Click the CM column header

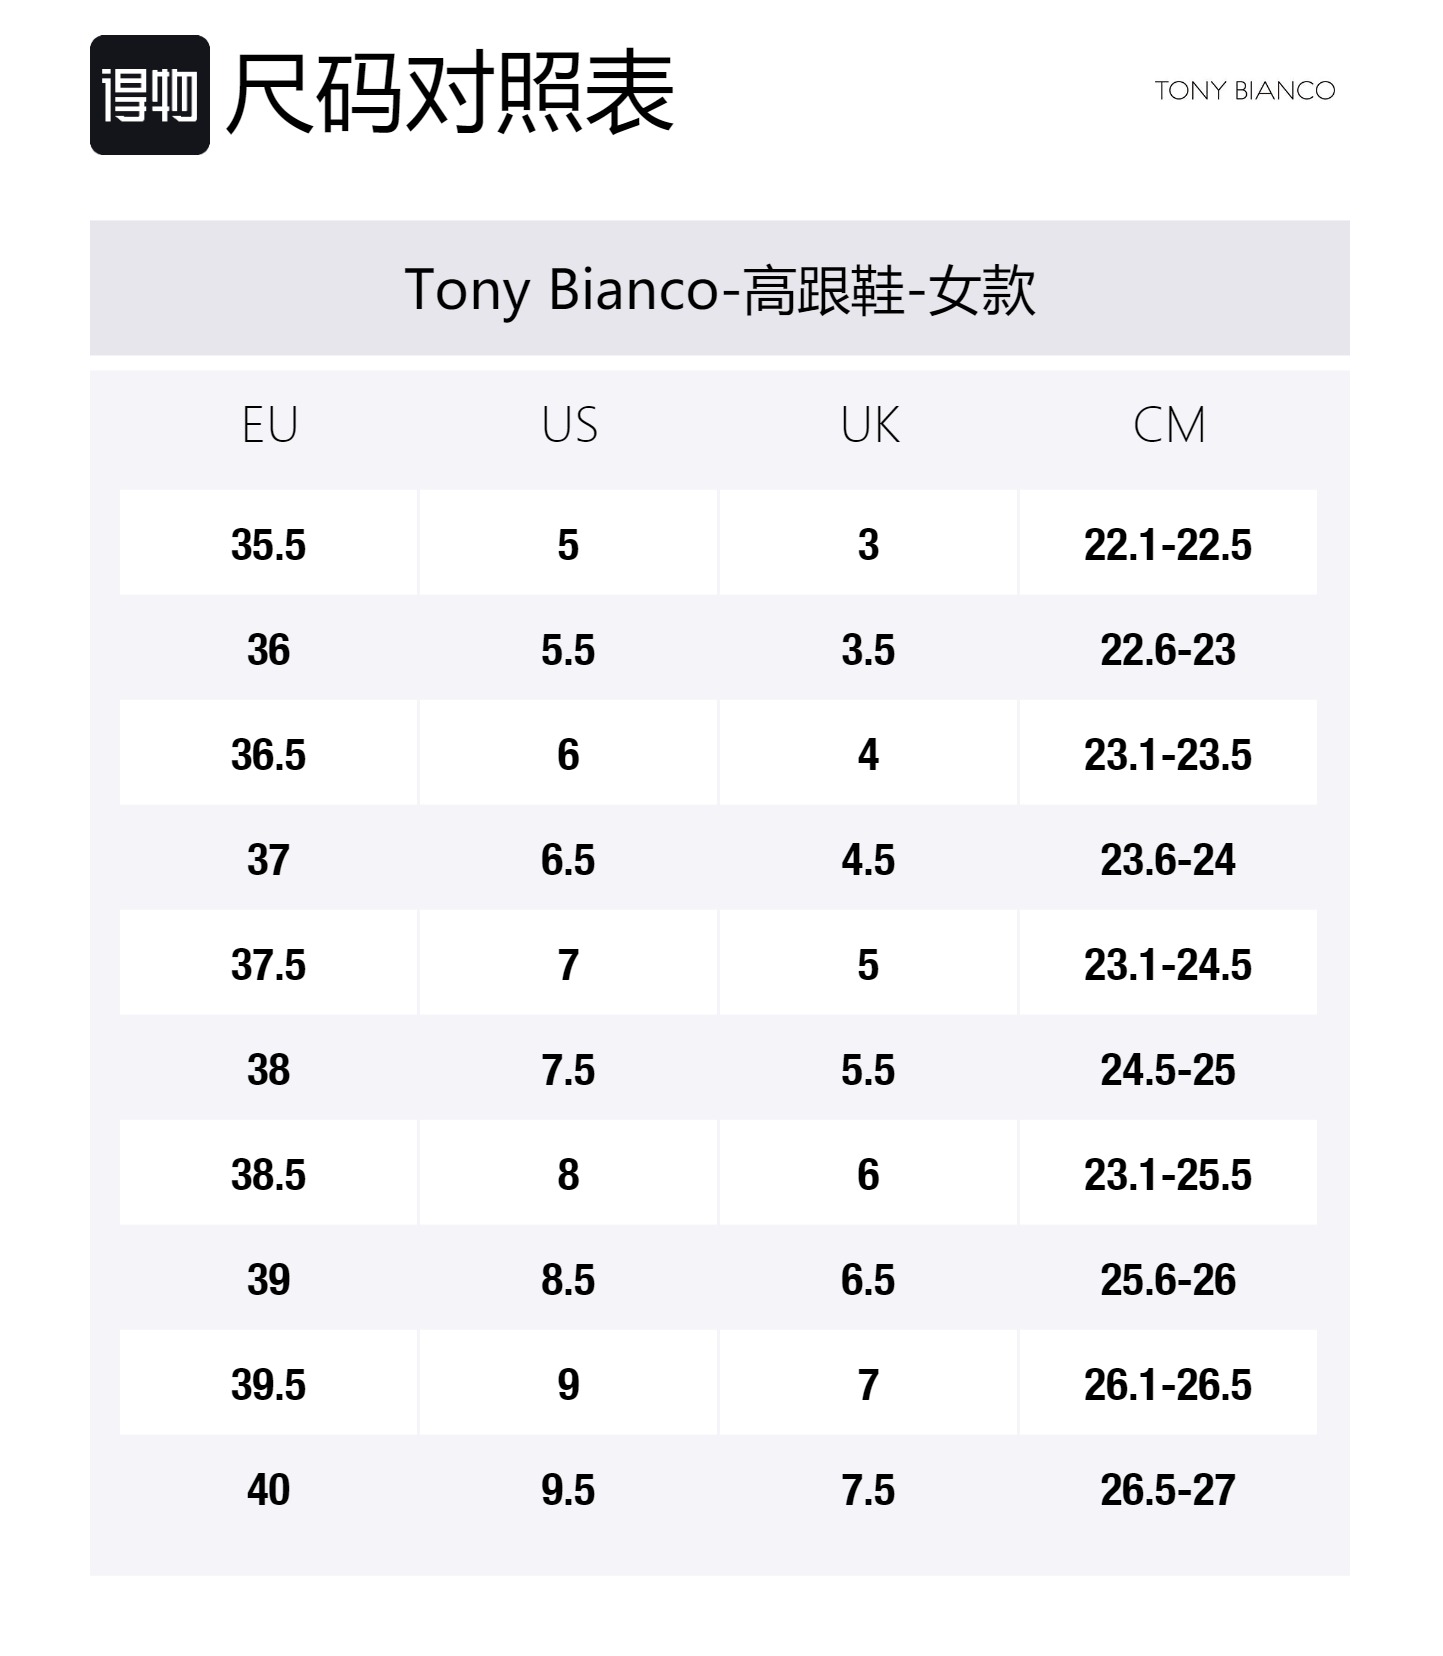coord(1169,425)
